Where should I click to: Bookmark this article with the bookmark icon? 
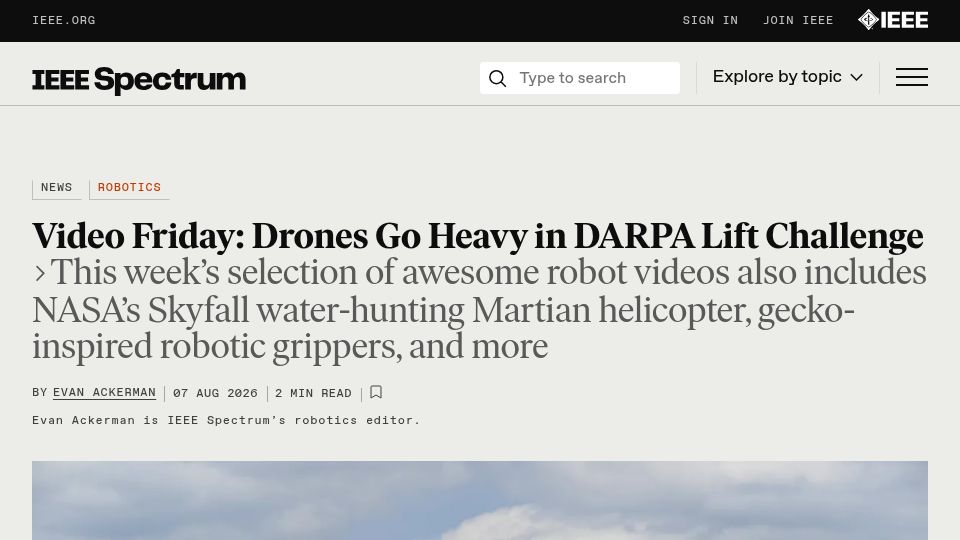point(376,392)
